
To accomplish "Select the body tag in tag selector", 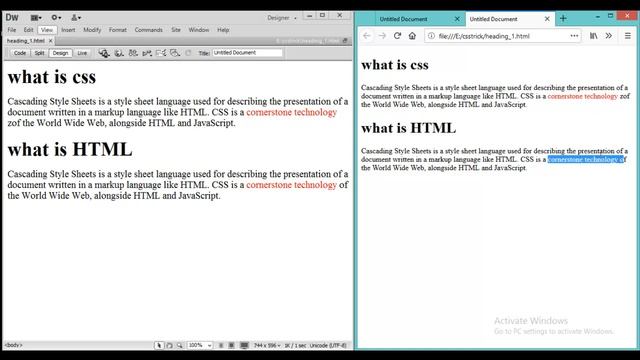I will [13, 345].
